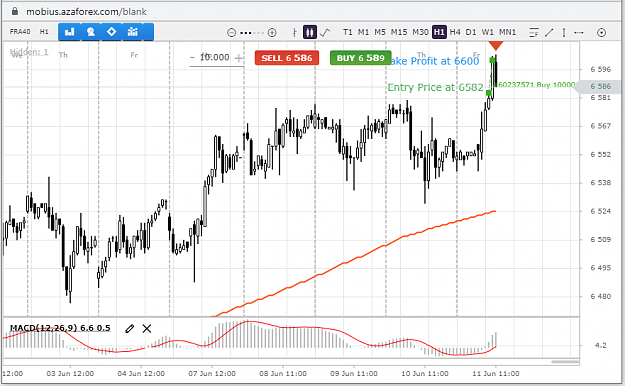The image size is (625, 386).
Task: Select the candlestick chart type icon
Action: click(310, 32)
